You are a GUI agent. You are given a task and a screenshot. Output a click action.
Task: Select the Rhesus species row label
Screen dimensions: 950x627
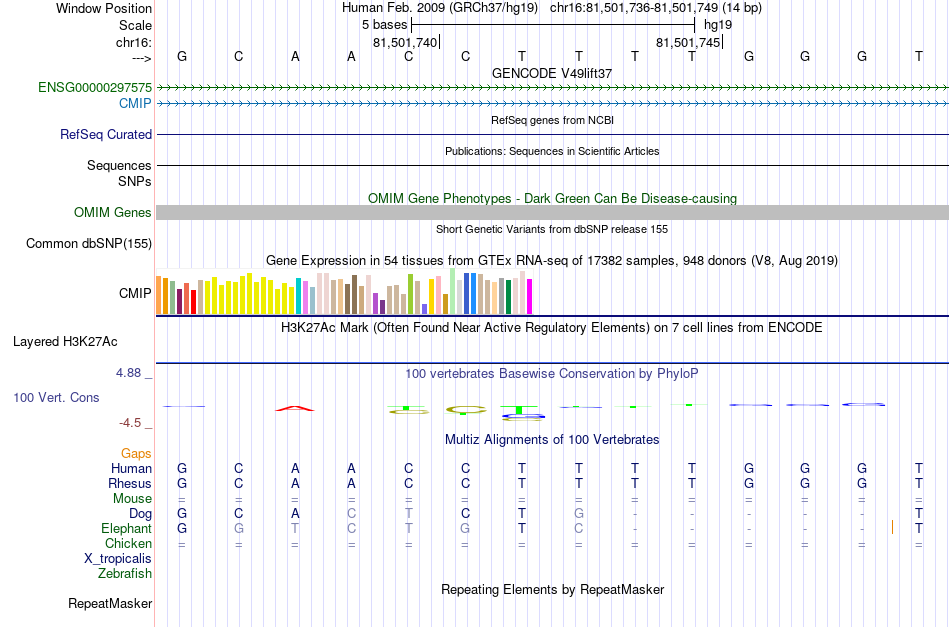click(x=130, y=483)
